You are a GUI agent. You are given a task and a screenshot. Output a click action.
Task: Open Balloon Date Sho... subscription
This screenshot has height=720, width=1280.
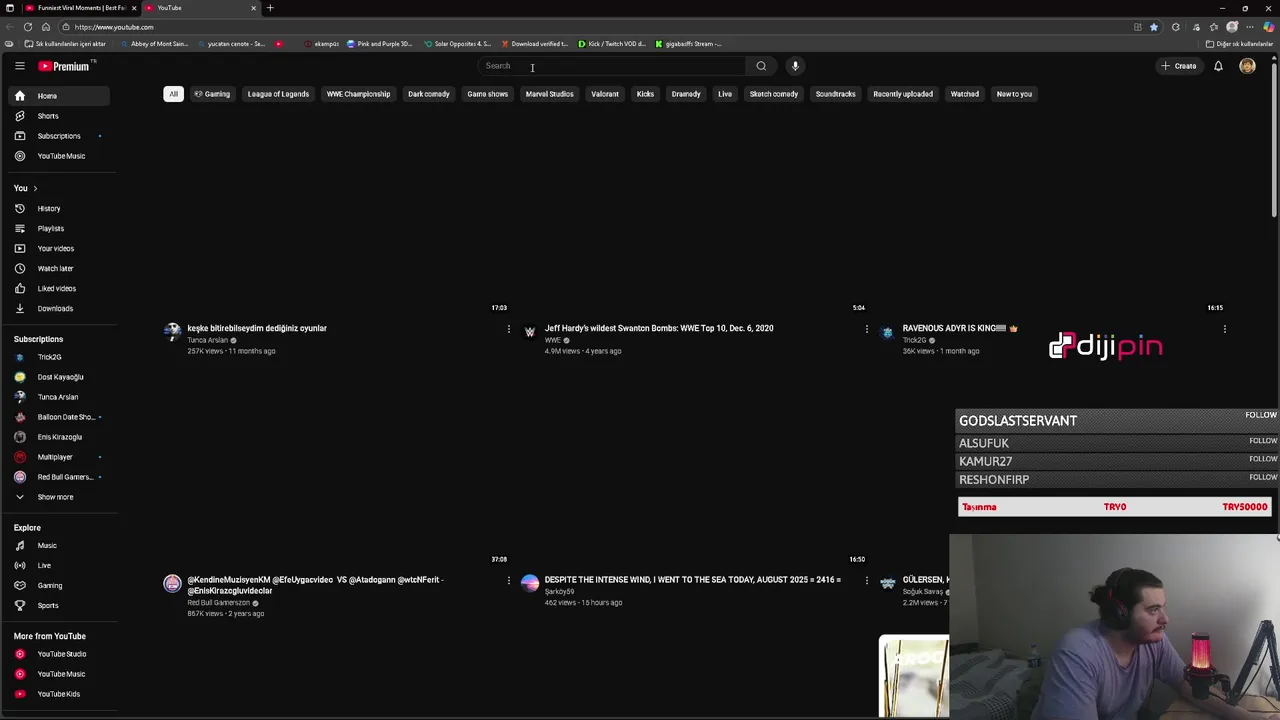coord(60,417)
